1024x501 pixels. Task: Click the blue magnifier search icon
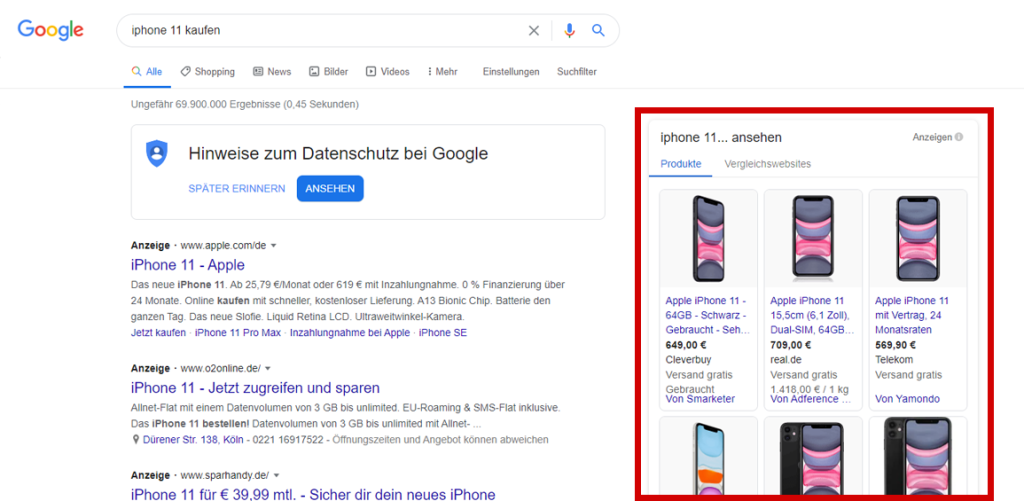[598, 31]
